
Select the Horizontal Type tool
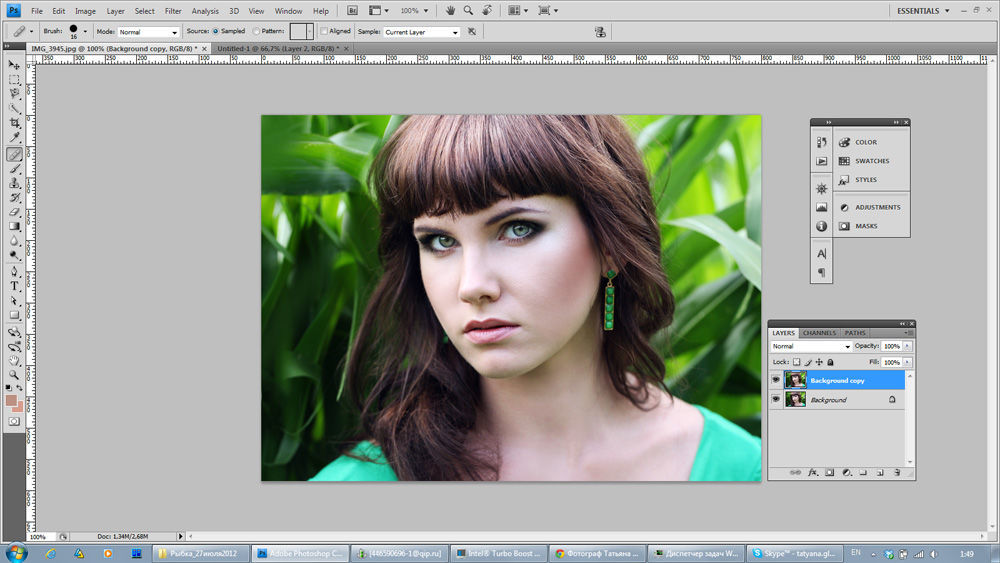(14, 286)
